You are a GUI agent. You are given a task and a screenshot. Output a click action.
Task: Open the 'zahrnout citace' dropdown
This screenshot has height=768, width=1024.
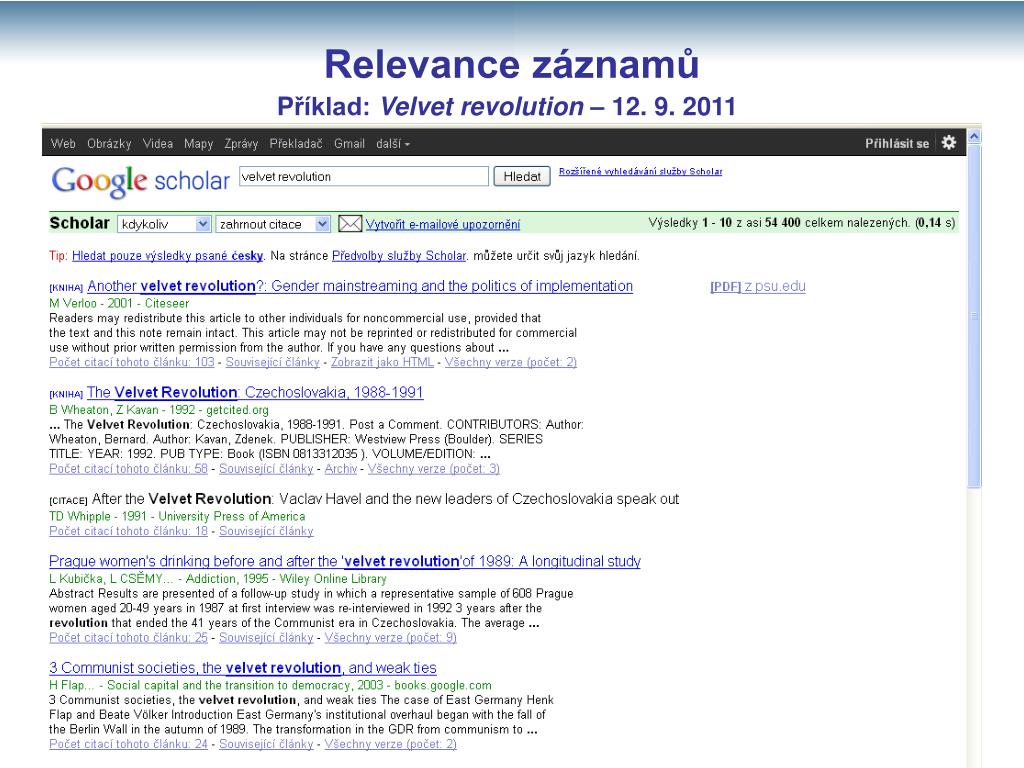coord(272,224)
